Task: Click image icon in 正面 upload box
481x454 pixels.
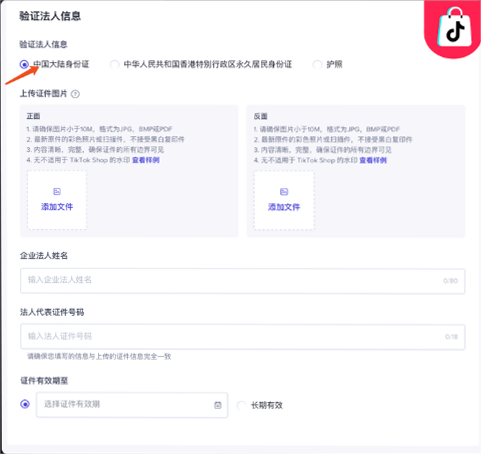Action: click(57, 191)
